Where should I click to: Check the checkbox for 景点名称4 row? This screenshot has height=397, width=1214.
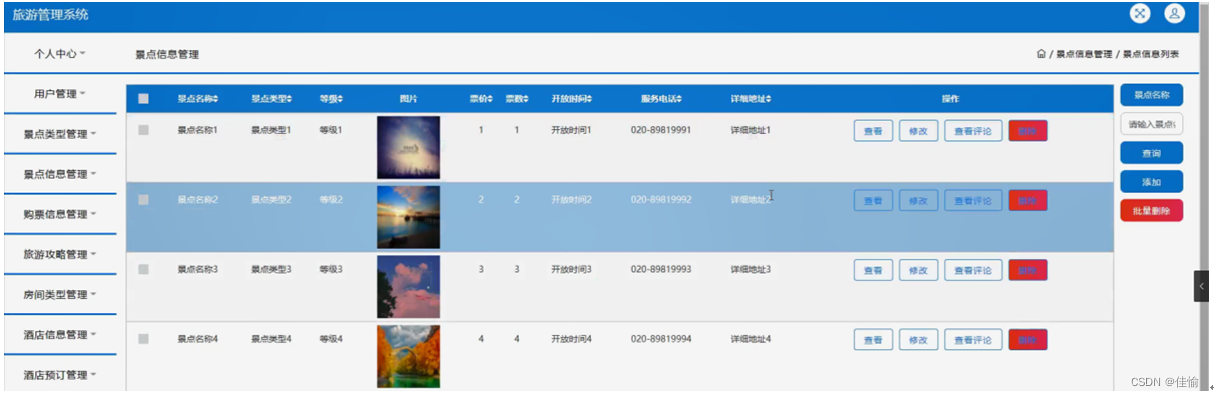click(143, 340)
